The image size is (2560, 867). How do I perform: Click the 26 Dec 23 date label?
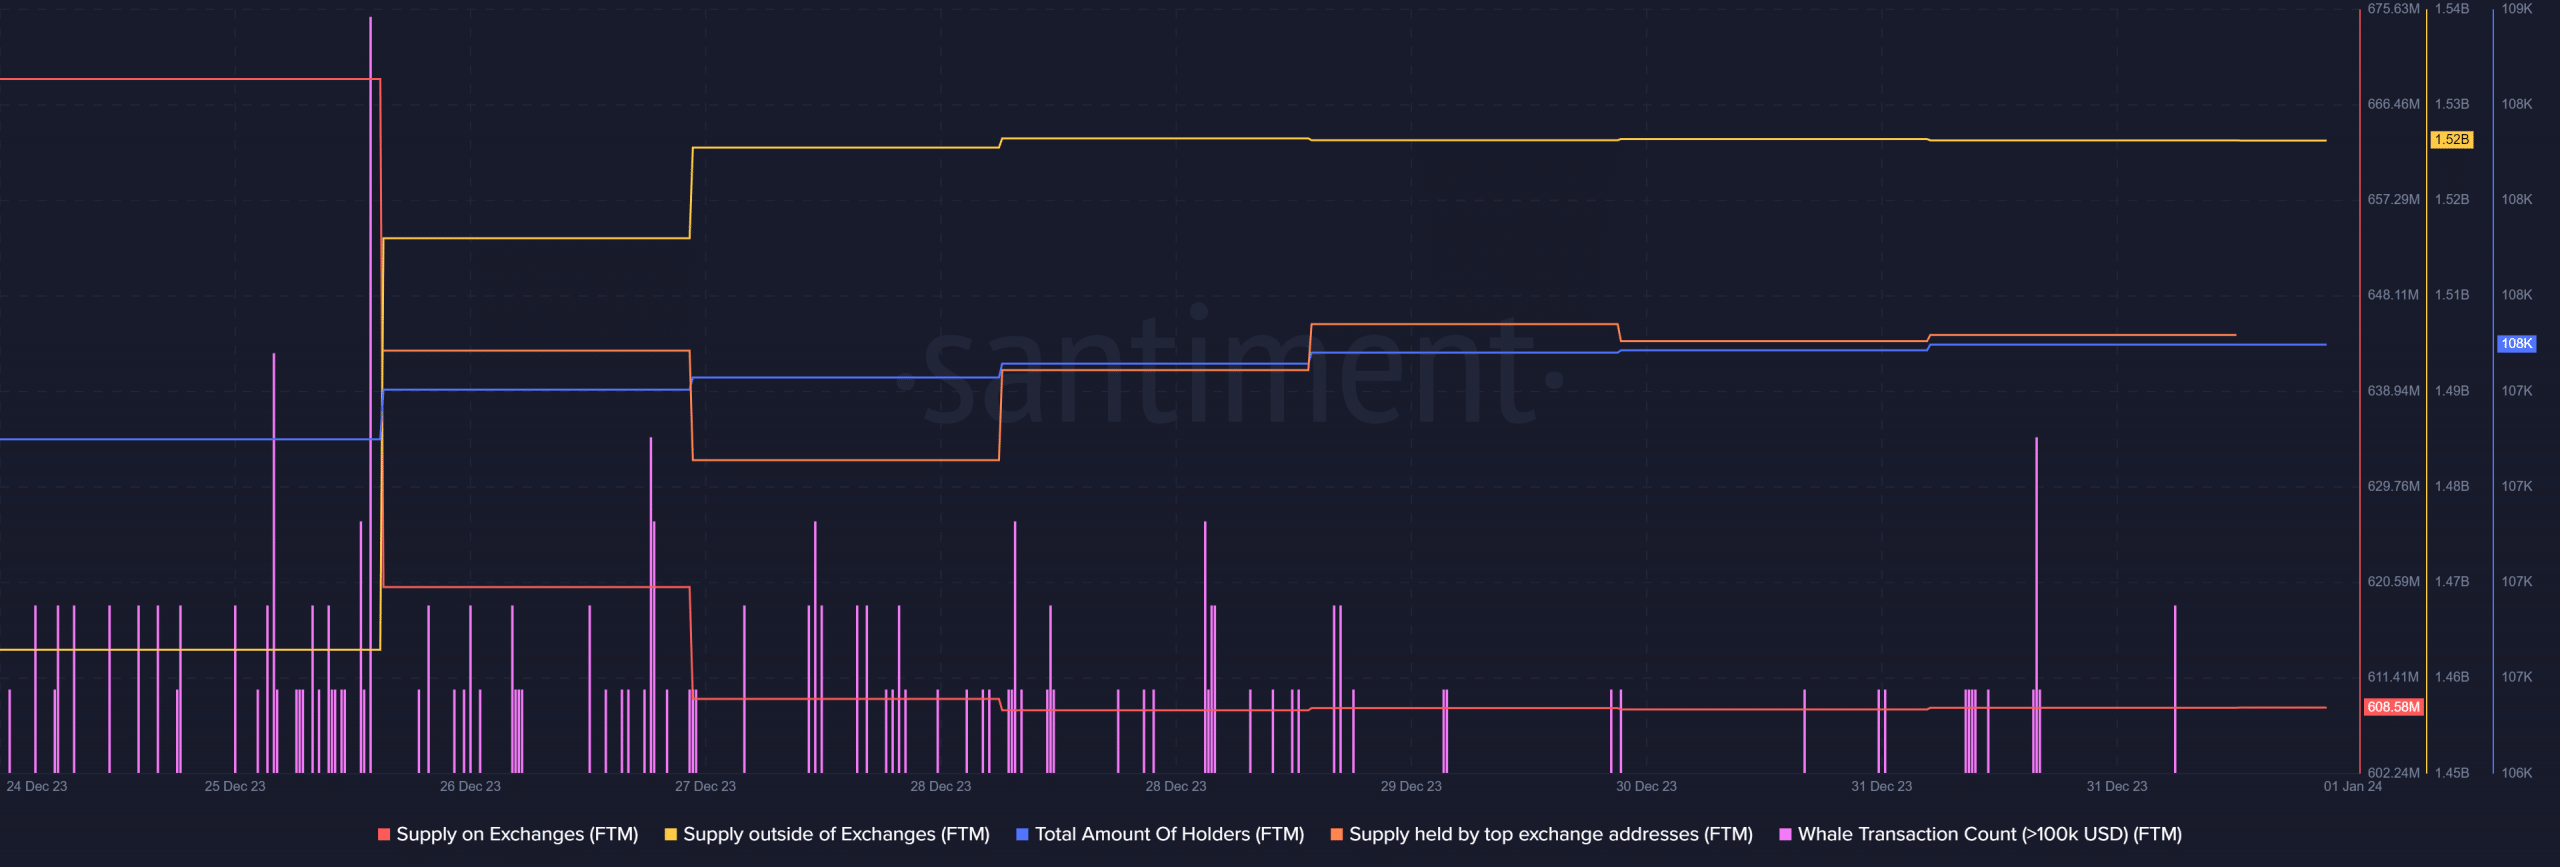(470, 787)
